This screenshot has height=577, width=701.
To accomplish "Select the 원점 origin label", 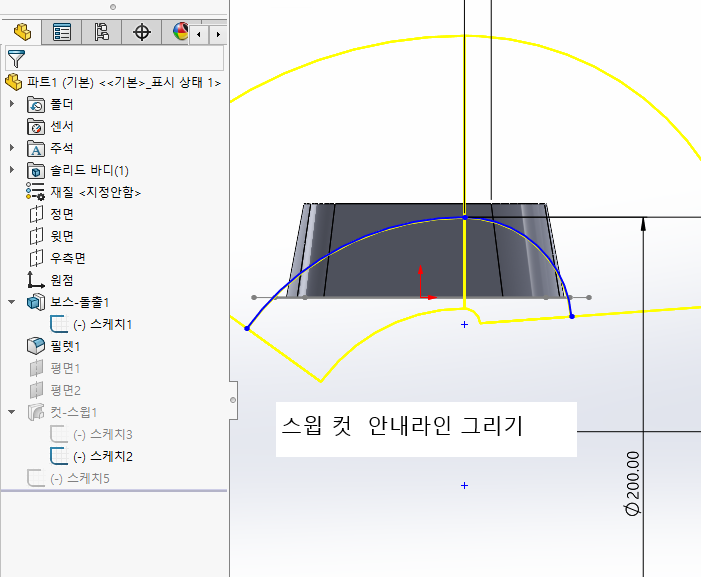I will [62, 280].
